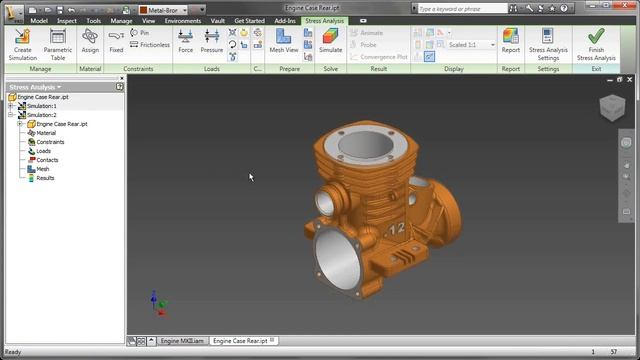Open the ribbon minimize options dropdown
The width and height of the screenshot is (640, 360).
tap(363, 21)
